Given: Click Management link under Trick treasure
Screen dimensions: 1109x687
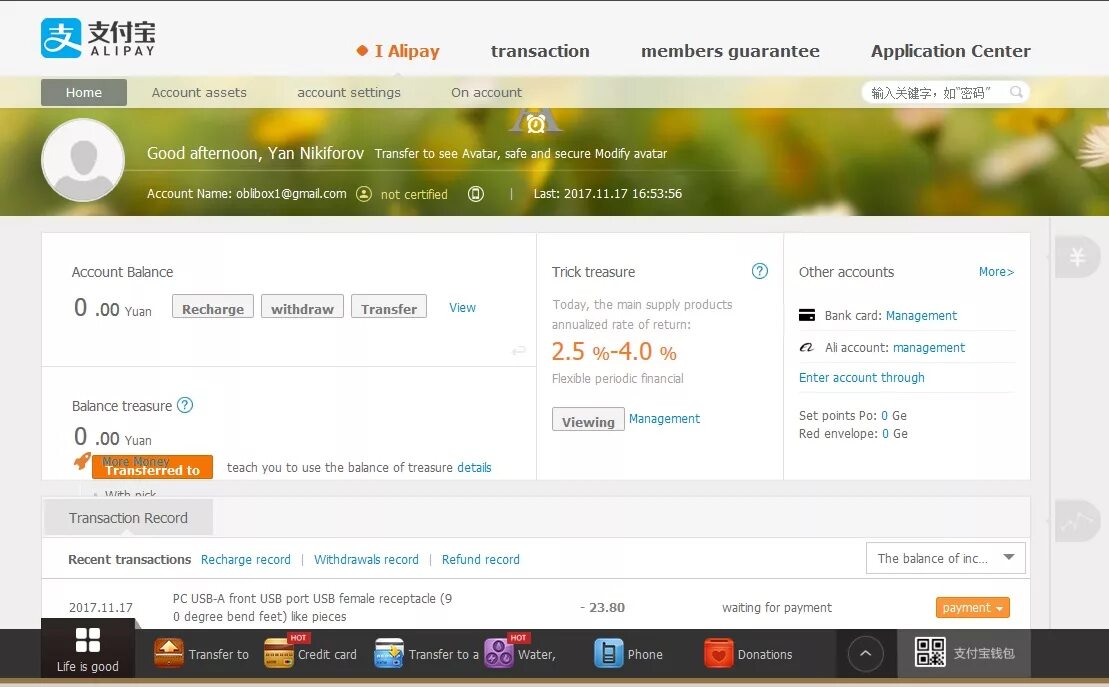Looking at the screenshot, I should point(664,419).
